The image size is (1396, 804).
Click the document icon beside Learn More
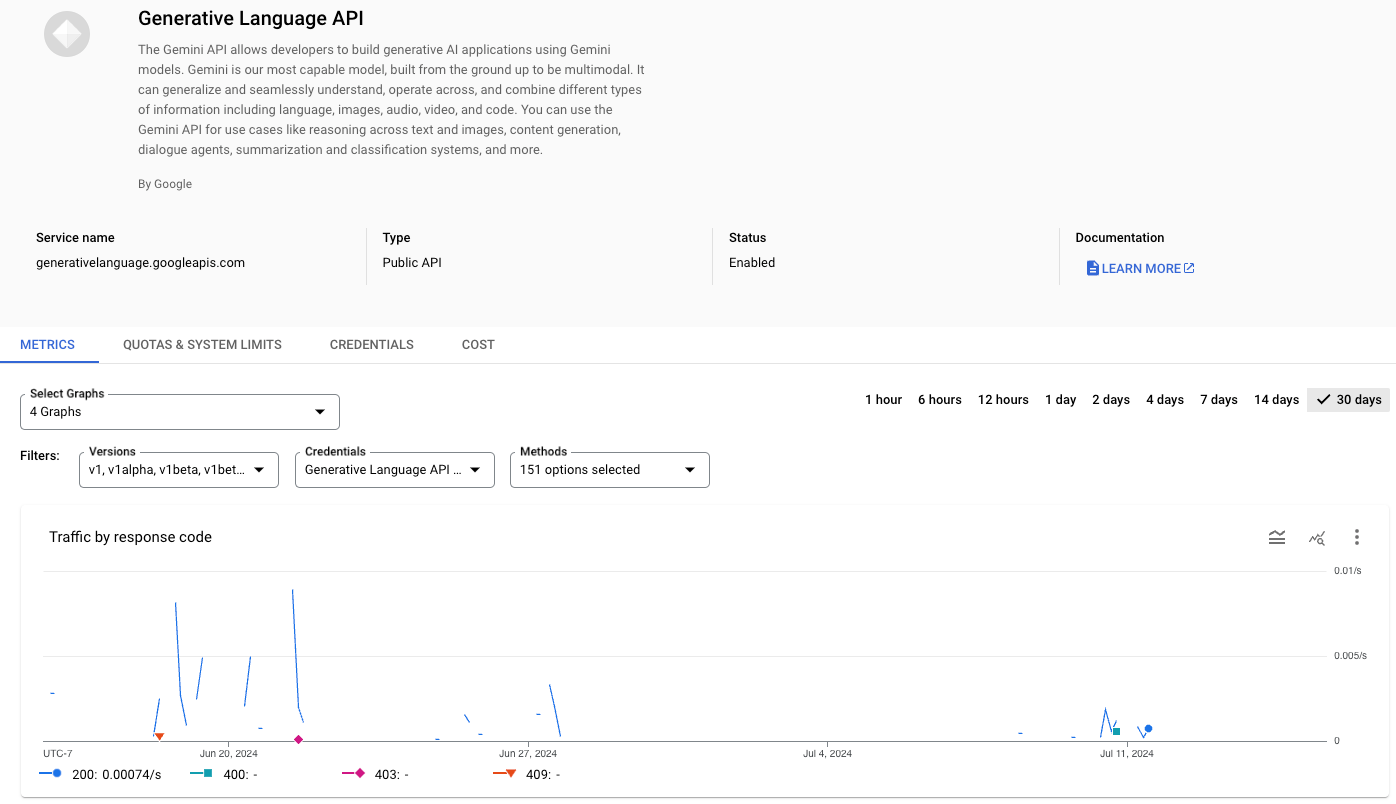coord(1092,269)
